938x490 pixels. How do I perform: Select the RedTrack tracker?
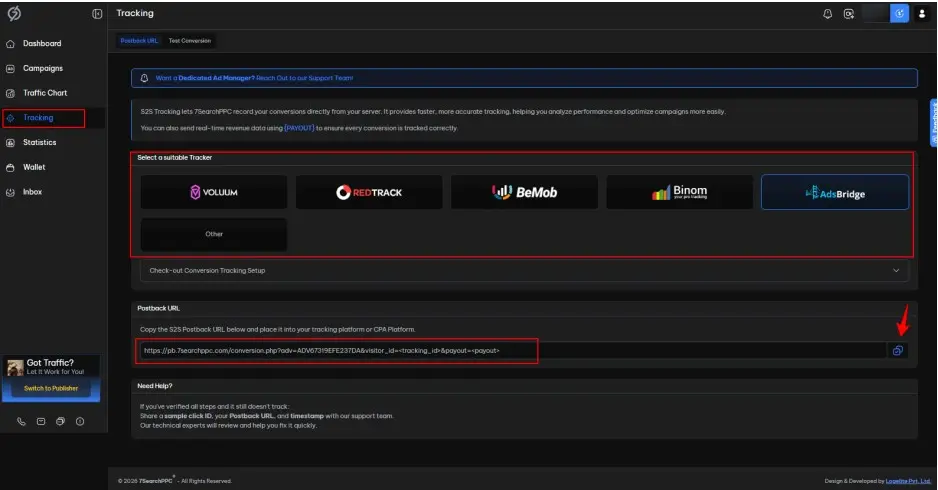(x=369, y=192)
